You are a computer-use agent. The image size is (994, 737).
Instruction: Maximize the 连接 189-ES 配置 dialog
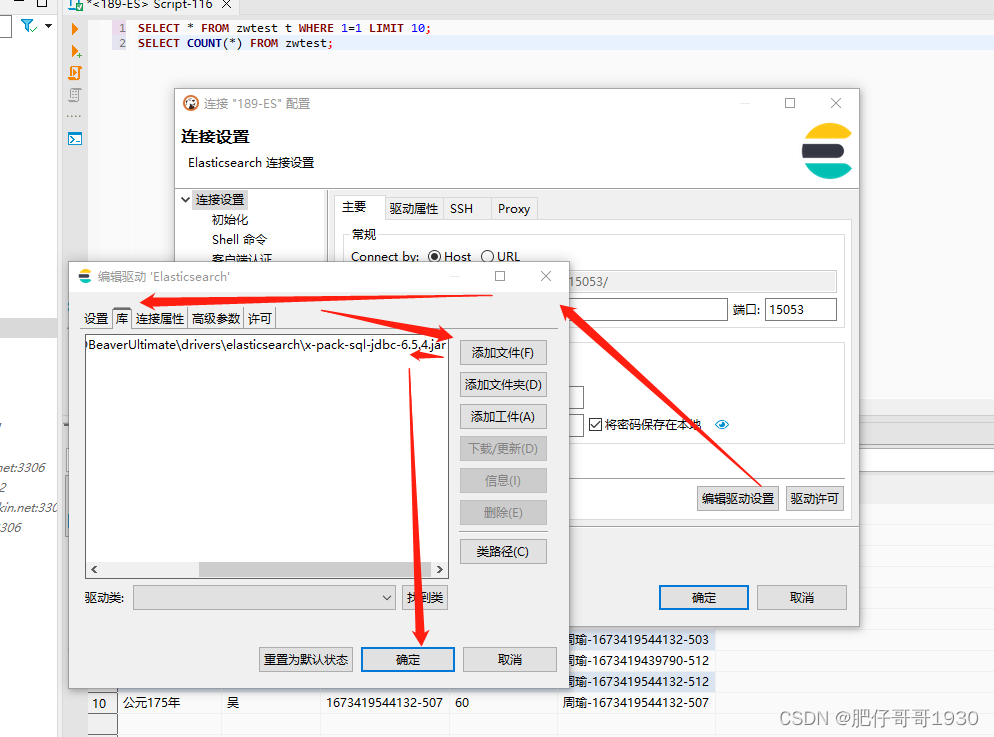[x=790, y=103]
